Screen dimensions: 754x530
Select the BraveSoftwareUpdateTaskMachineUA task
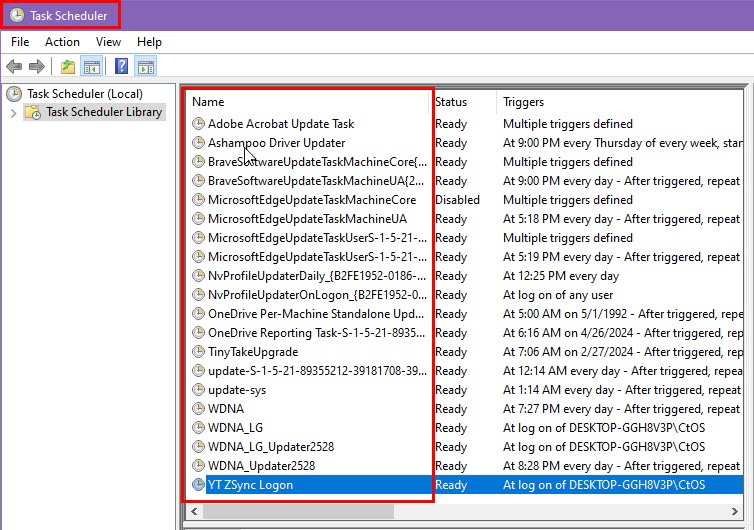point(316,181)
